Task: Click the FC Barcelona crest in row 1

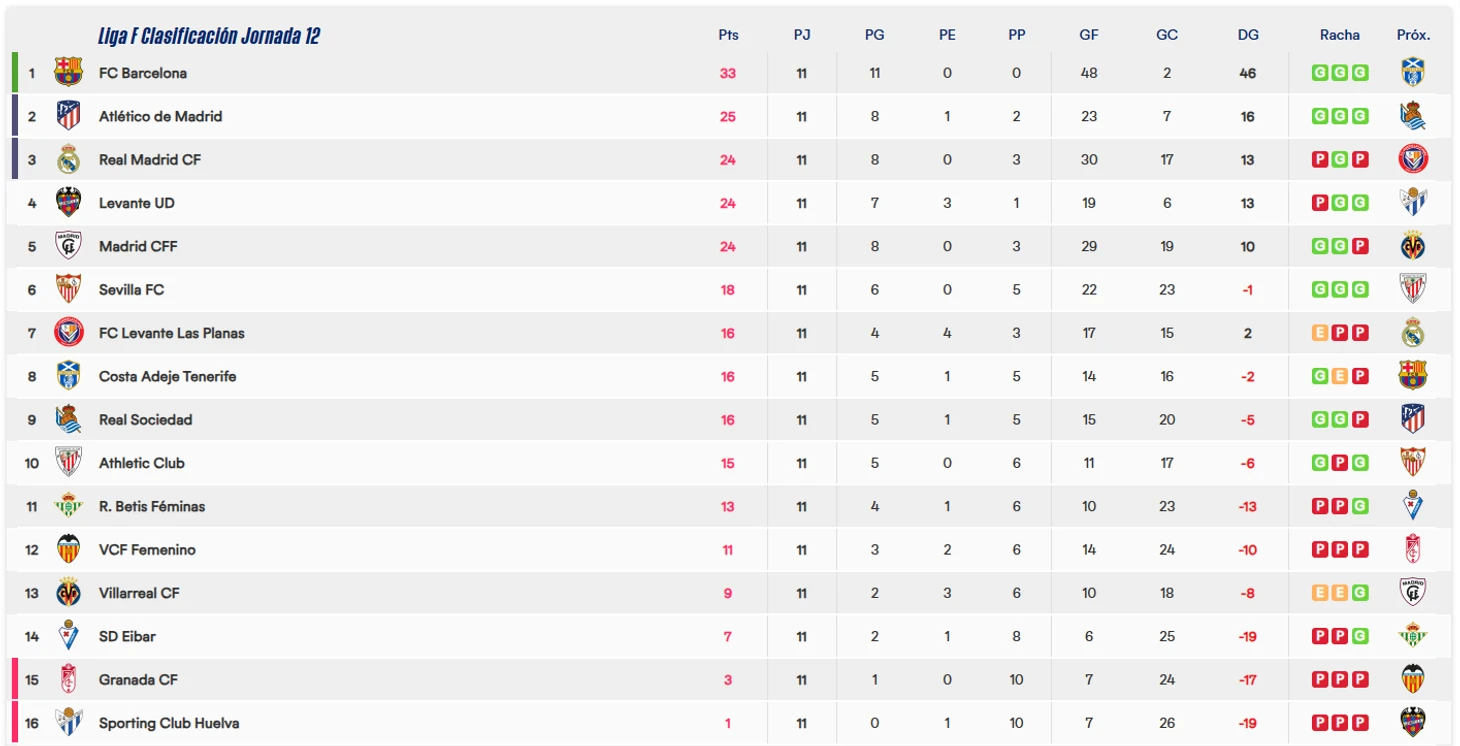Action: (68, 72)
